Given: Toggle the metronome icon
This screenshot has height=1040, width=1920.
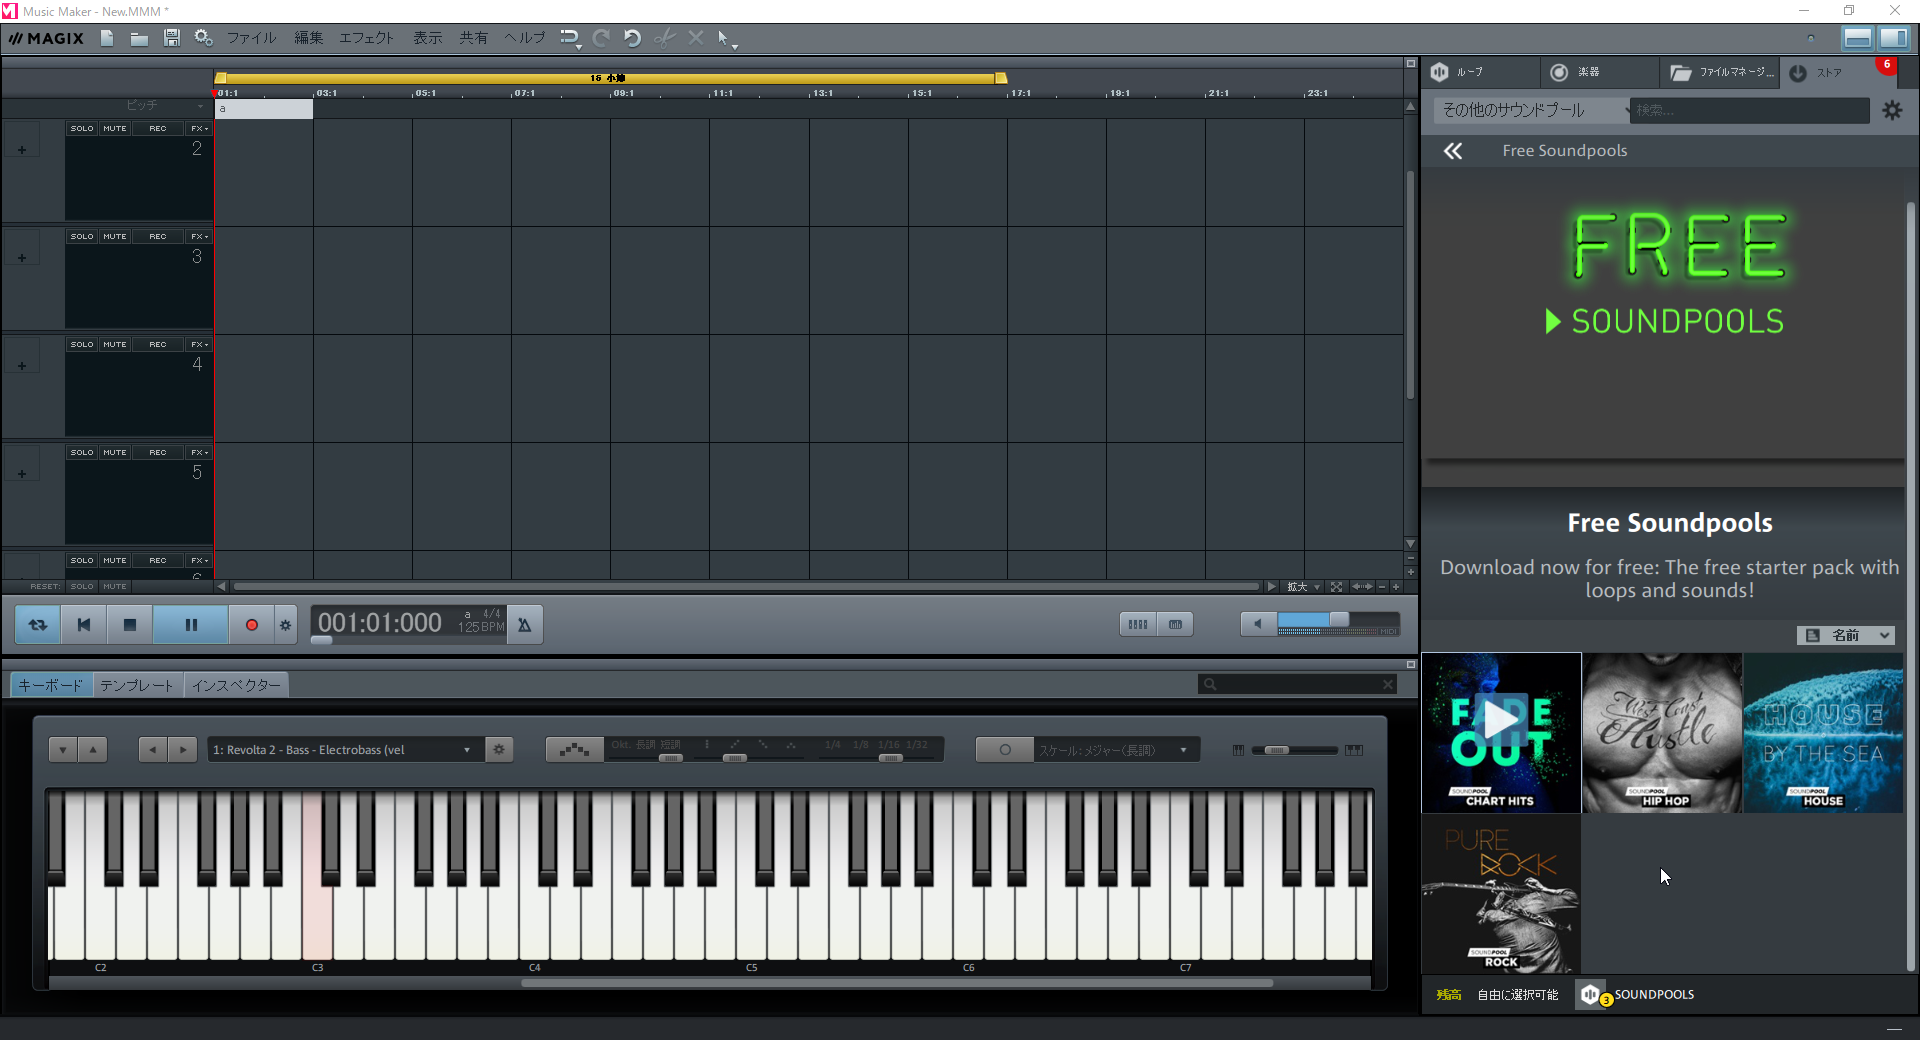Looking at the screenshot, I should (524, 624).
